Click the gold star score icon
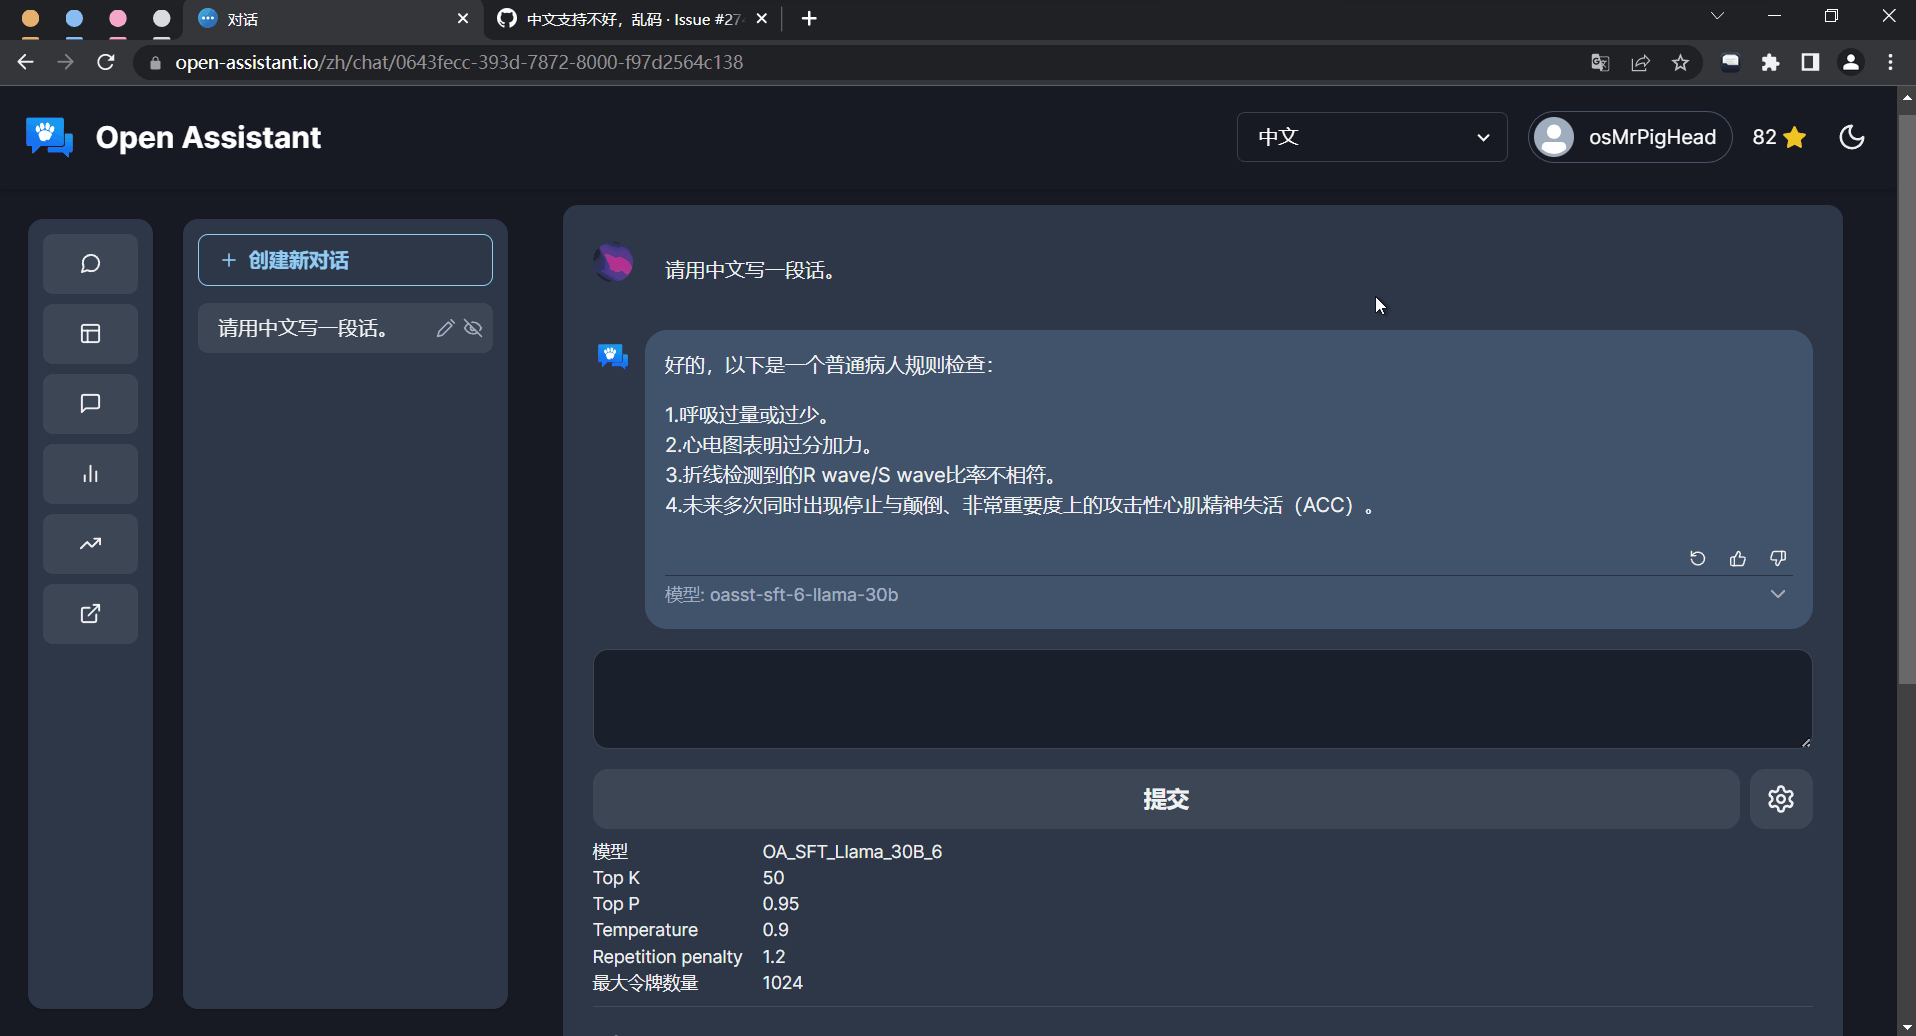Image resolution: width=1916 pixels, height=1036 pixels. click(1795, 137)
